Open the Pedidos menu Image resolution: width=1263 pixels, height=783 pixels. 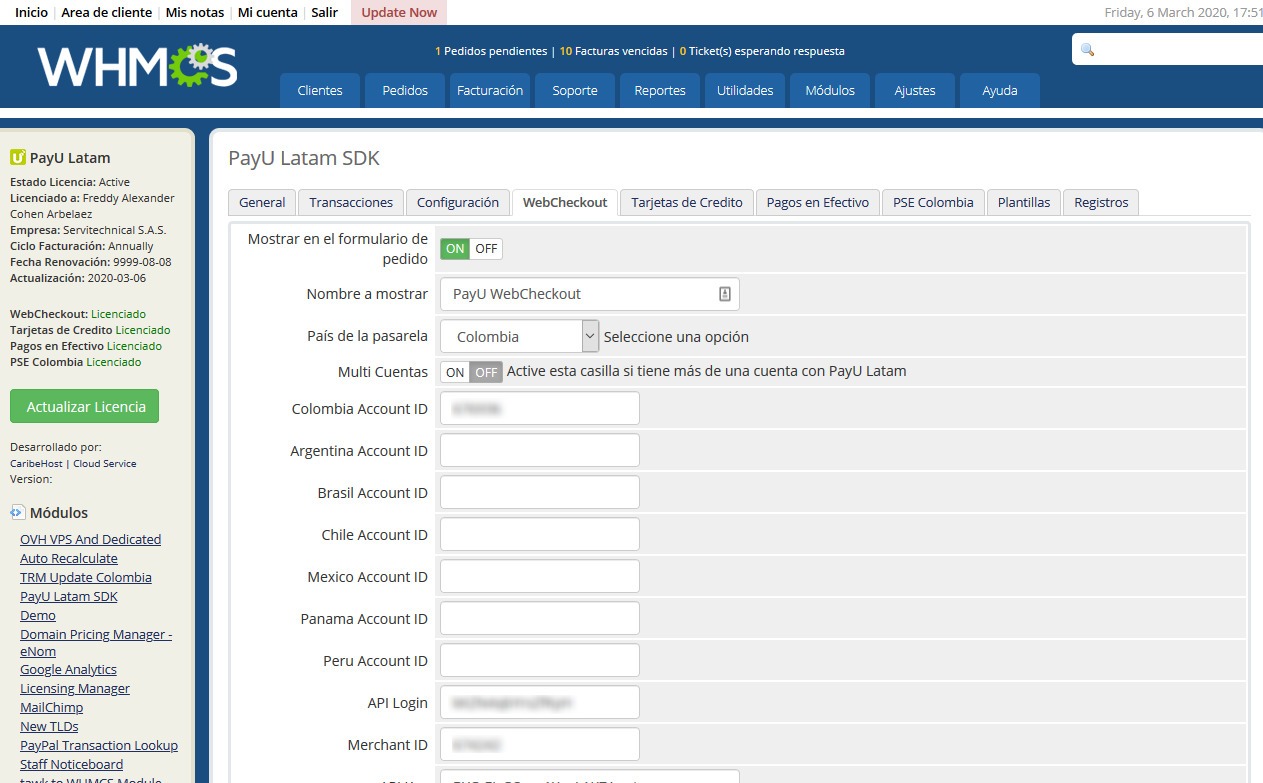coord(405,90)
